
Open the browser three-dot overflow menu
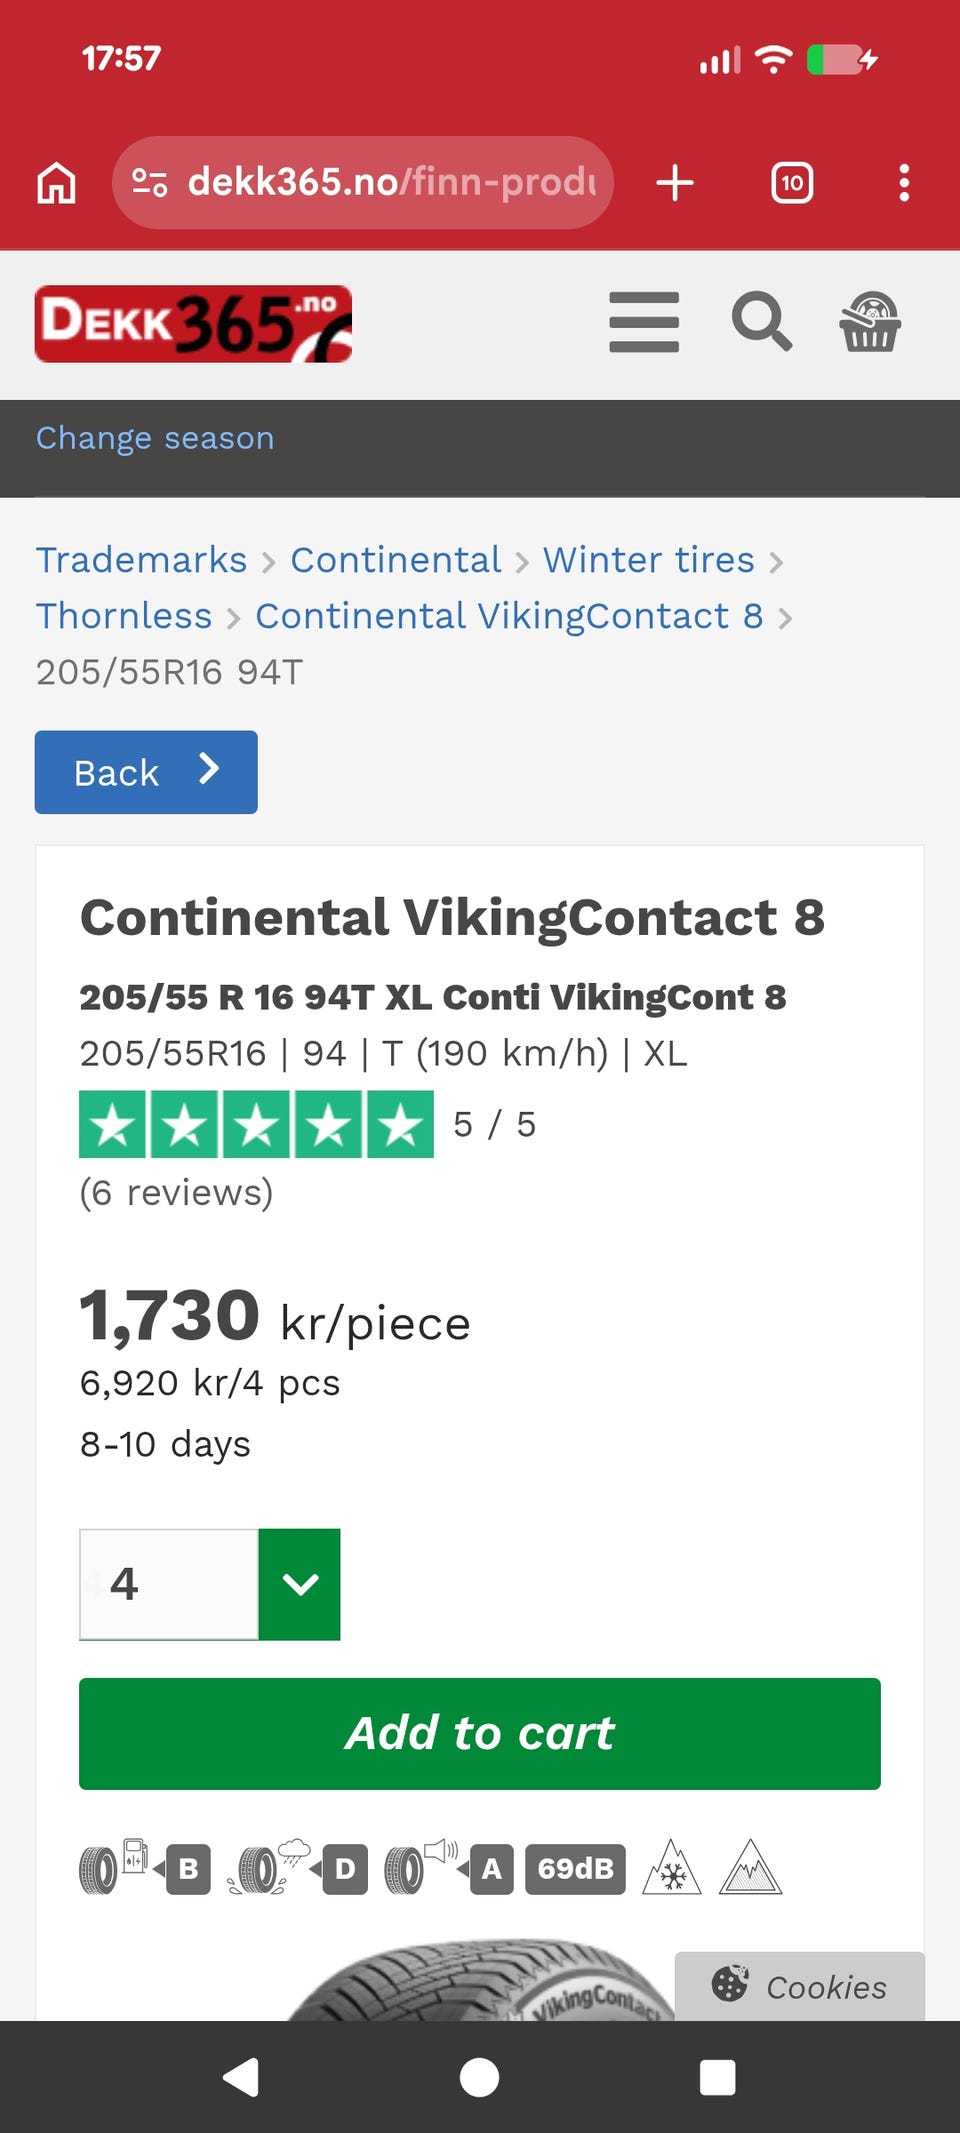(x=904, y=183)
